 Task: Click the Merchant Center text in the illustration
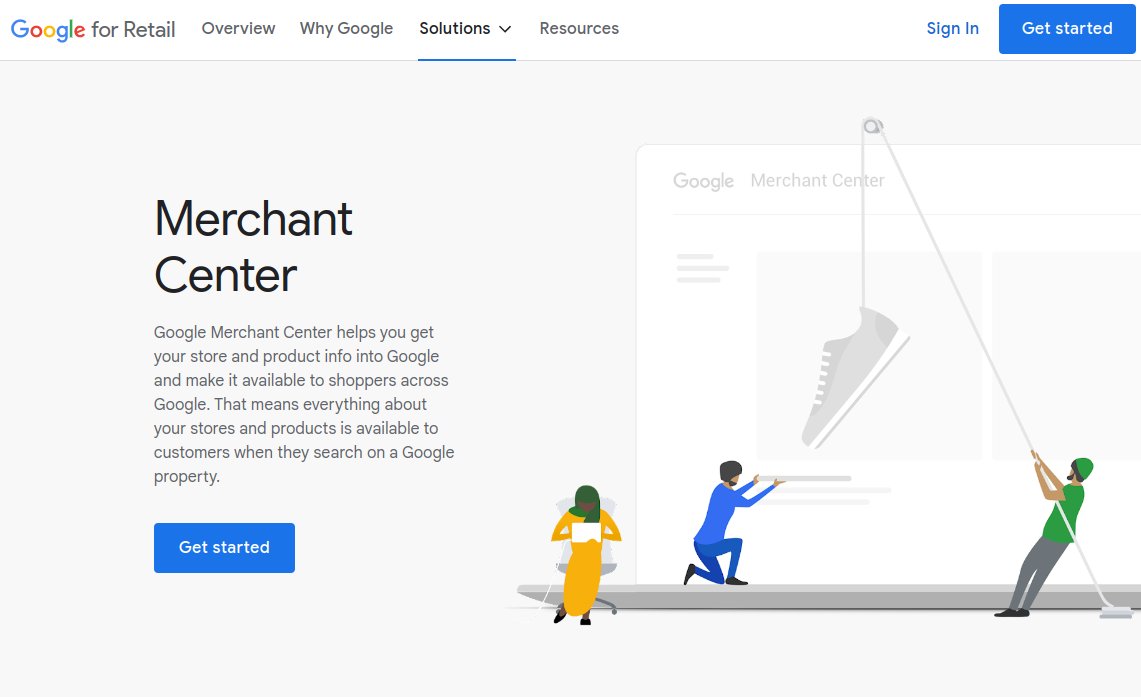point(817,180)
